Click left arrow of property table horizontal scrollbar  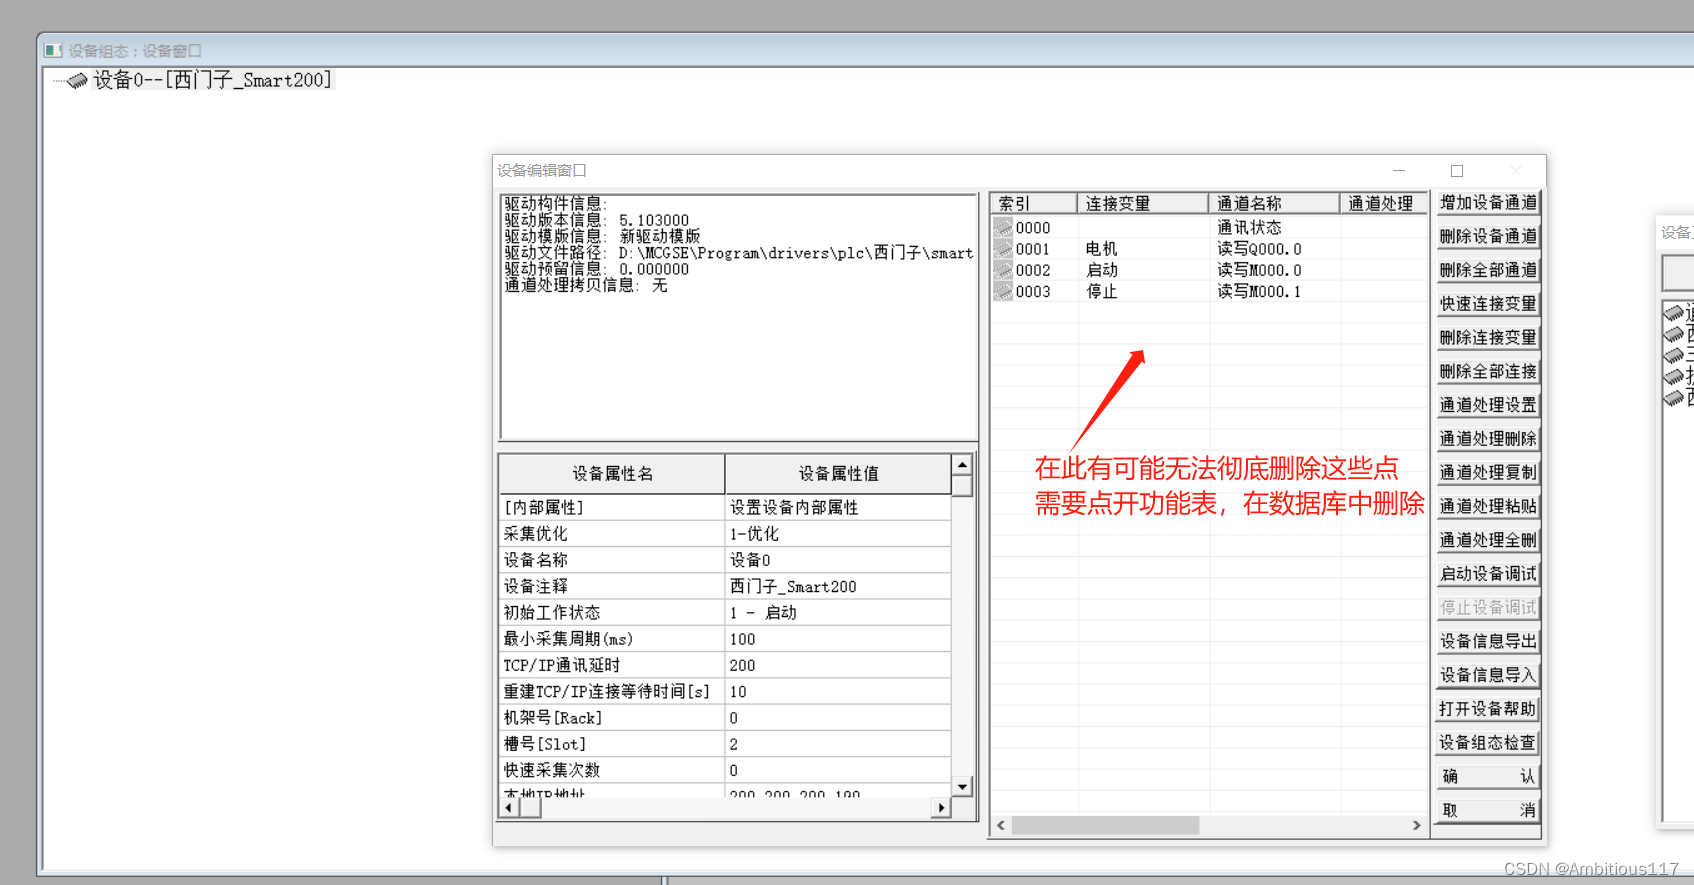(x=509, y=808)
